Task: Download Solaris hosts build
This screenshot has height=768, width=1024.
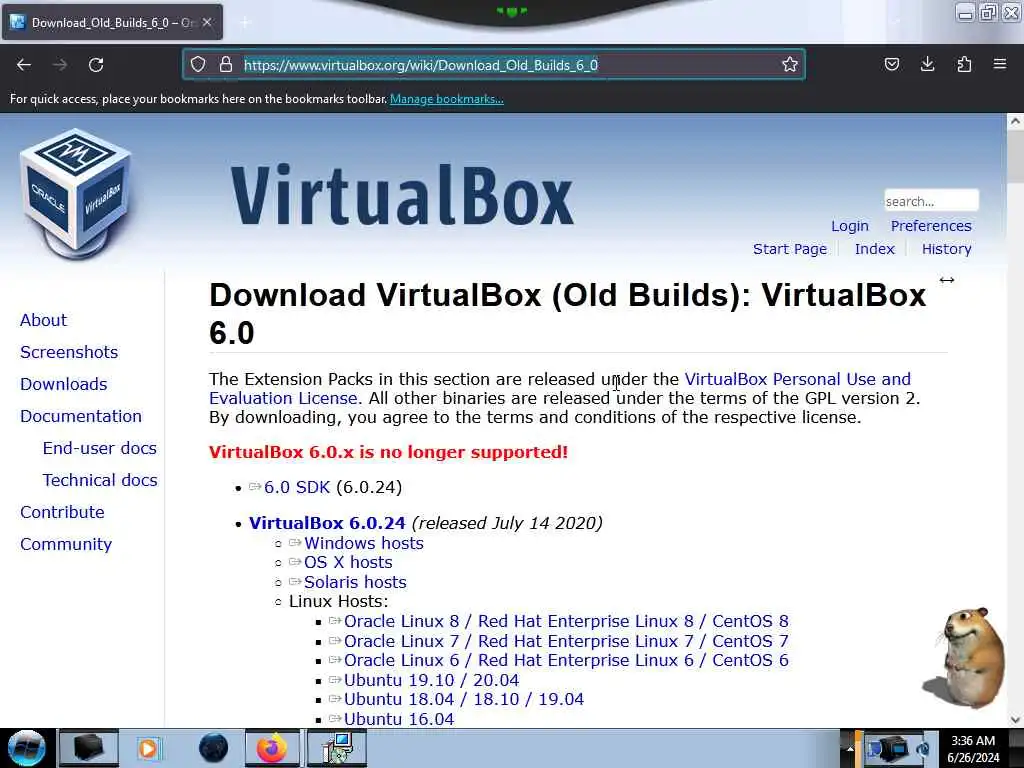Action: 355,582
